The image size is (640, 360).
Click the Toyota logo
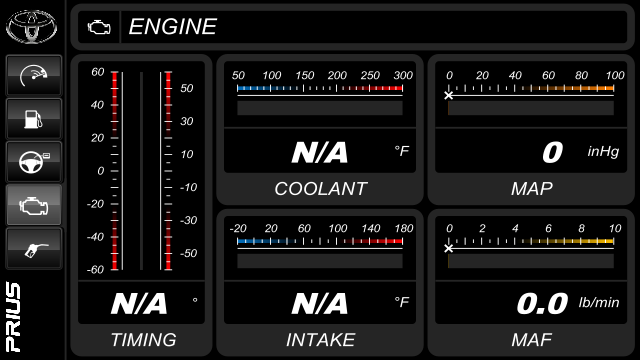click(x=31, y=27)
